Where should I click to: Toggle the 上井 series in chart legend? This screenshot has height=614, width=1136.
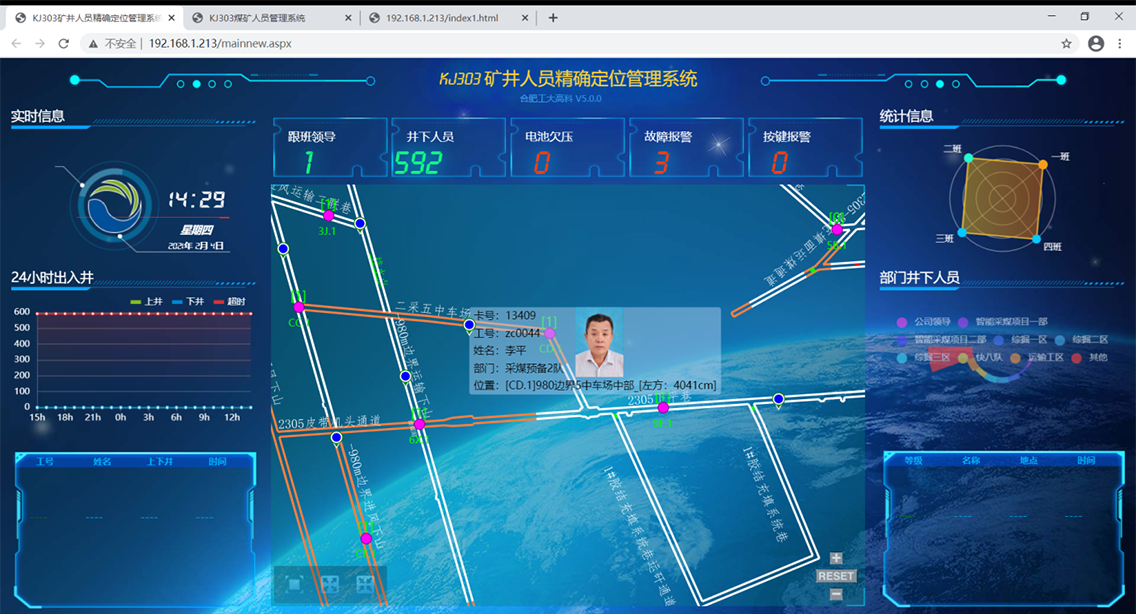pyautogui.click(x=147, y=301)
